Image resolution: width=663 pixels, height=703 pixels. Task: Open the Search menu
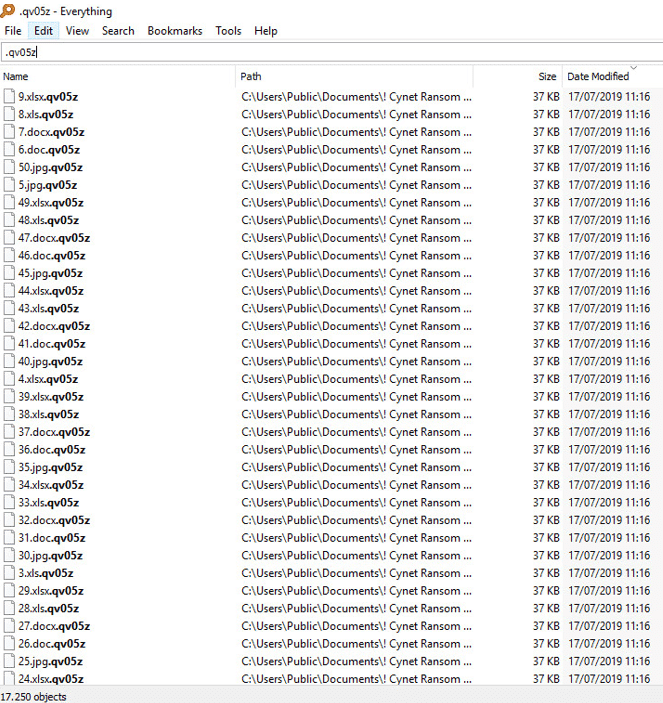tap(118, 31)
